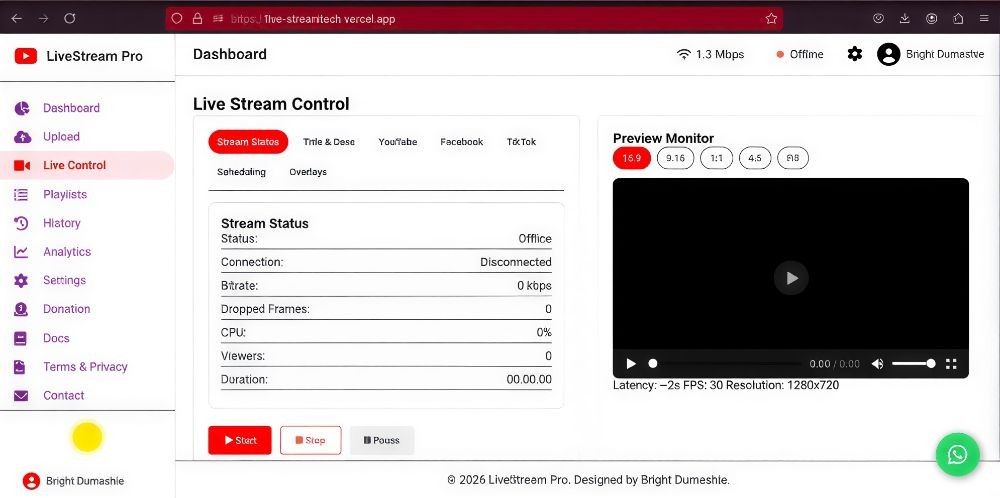
Task: Open Donation in the sidebar
Action: [66, 309]
